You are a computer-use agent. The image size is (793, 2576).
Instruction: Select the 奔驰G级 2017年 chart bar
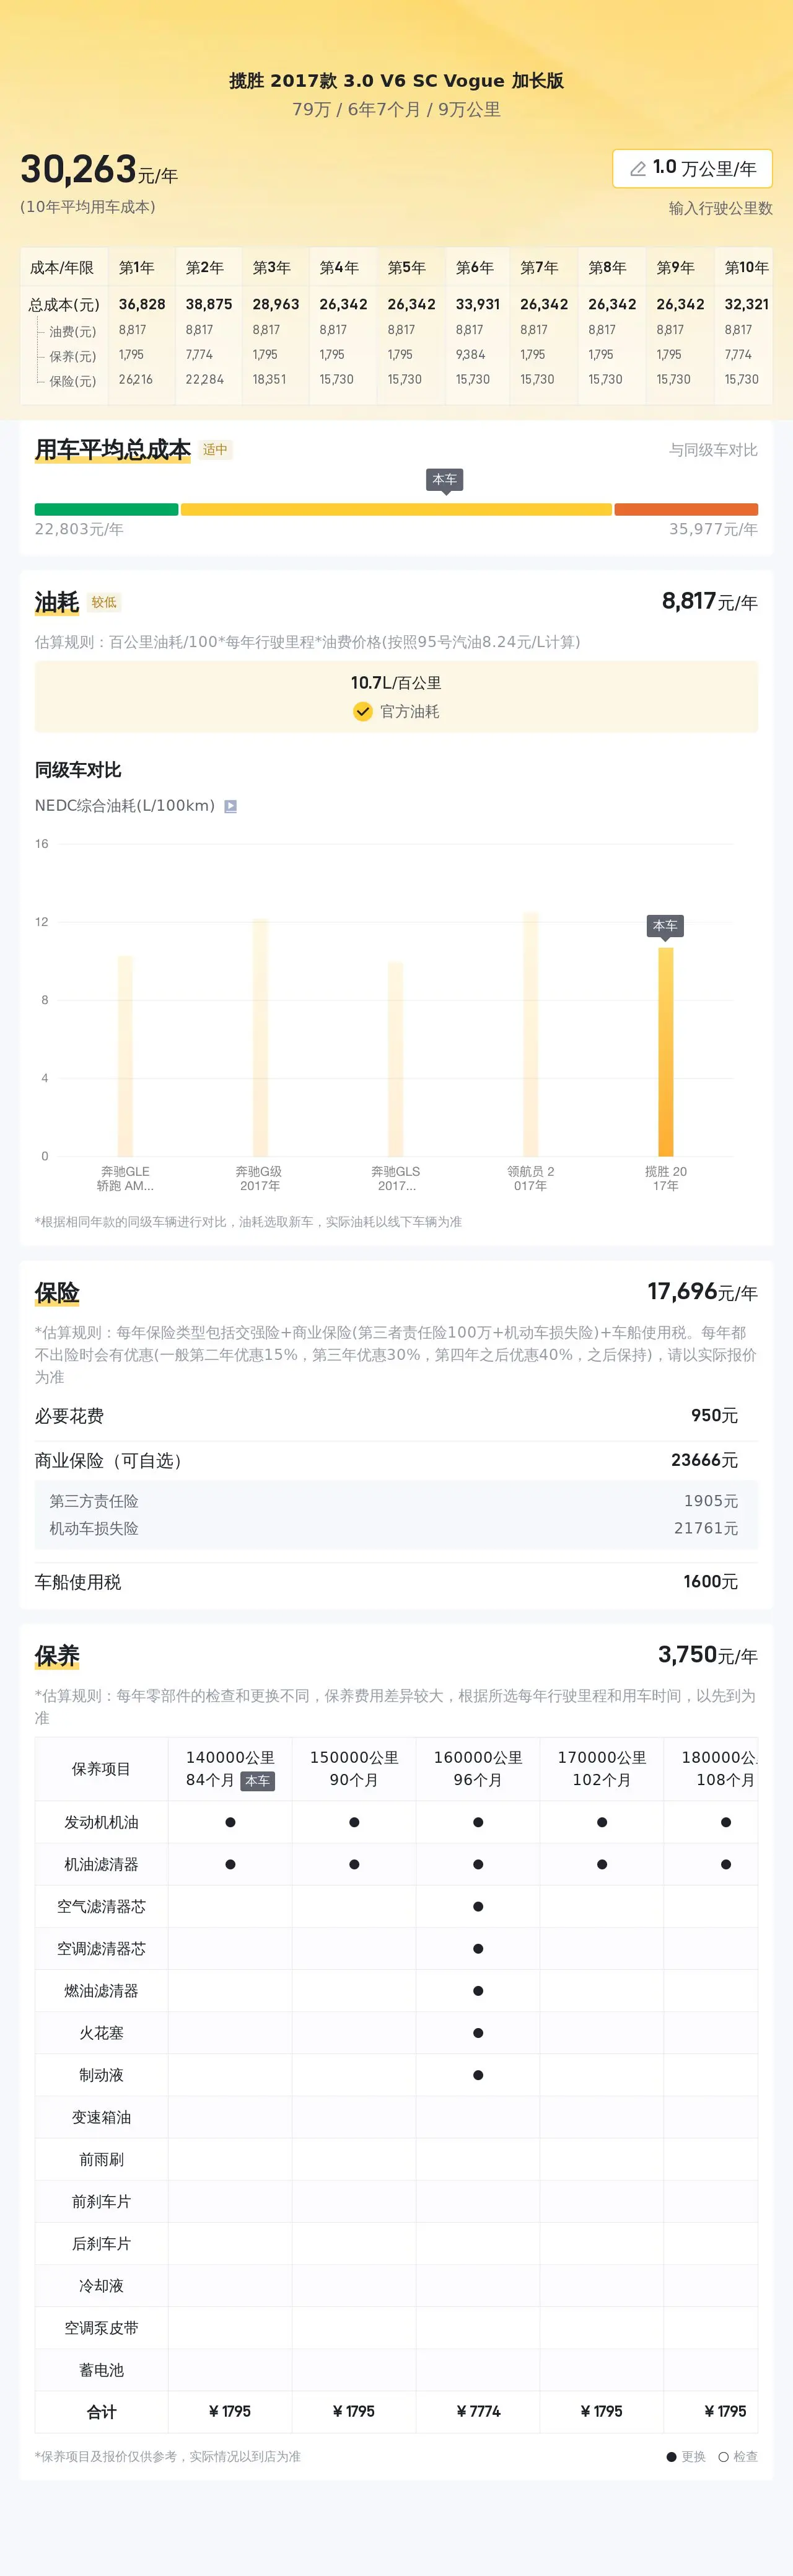[260, 1037]
